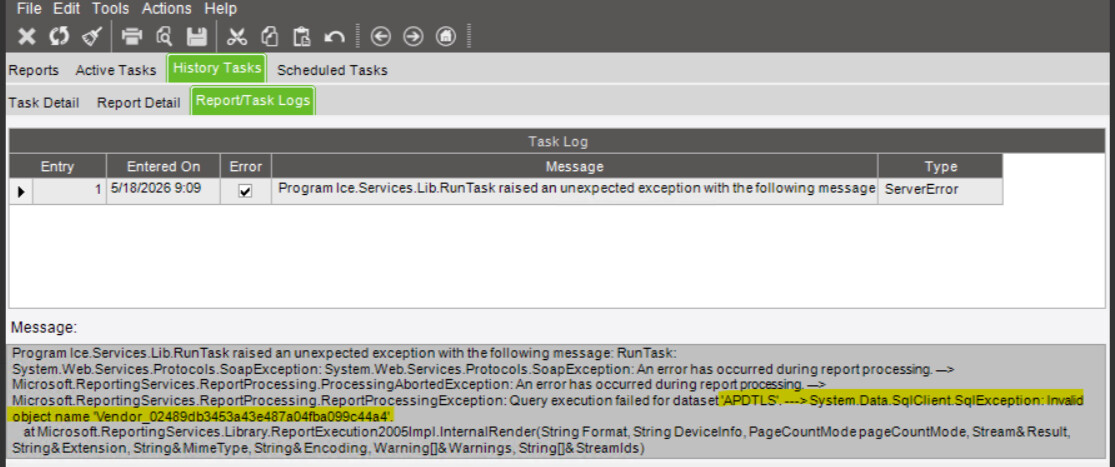Open the Report Detail tab
Viewport: 1115px width, 467px height.
click(139, 102)
